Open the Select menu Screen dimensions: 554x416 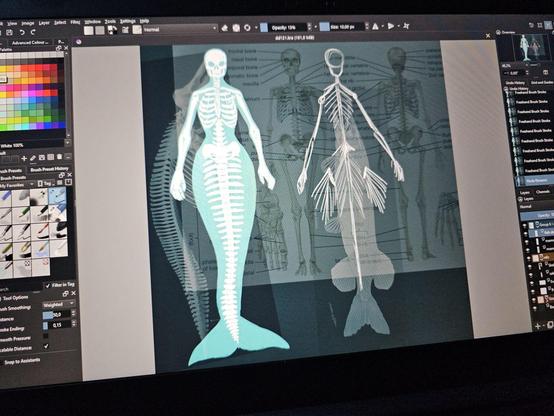[60, 23]
